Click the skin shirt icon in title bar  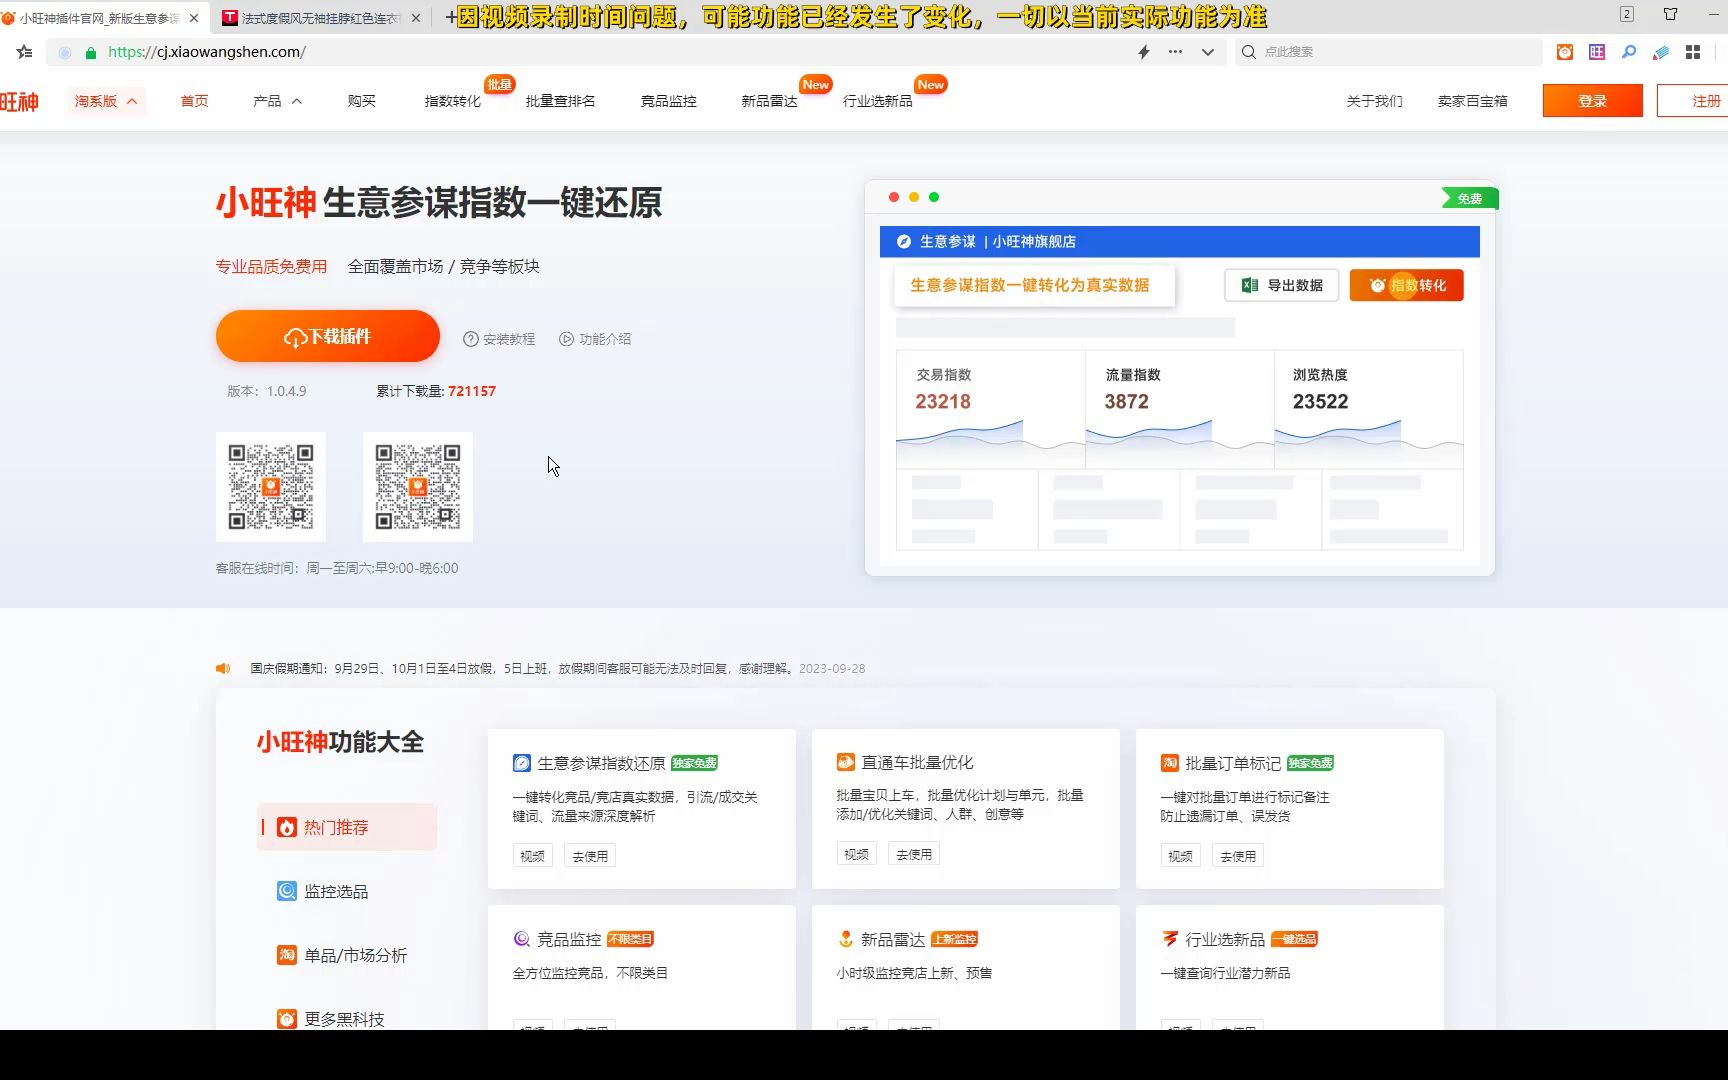pyautogui.click(x=1670, y=14)
